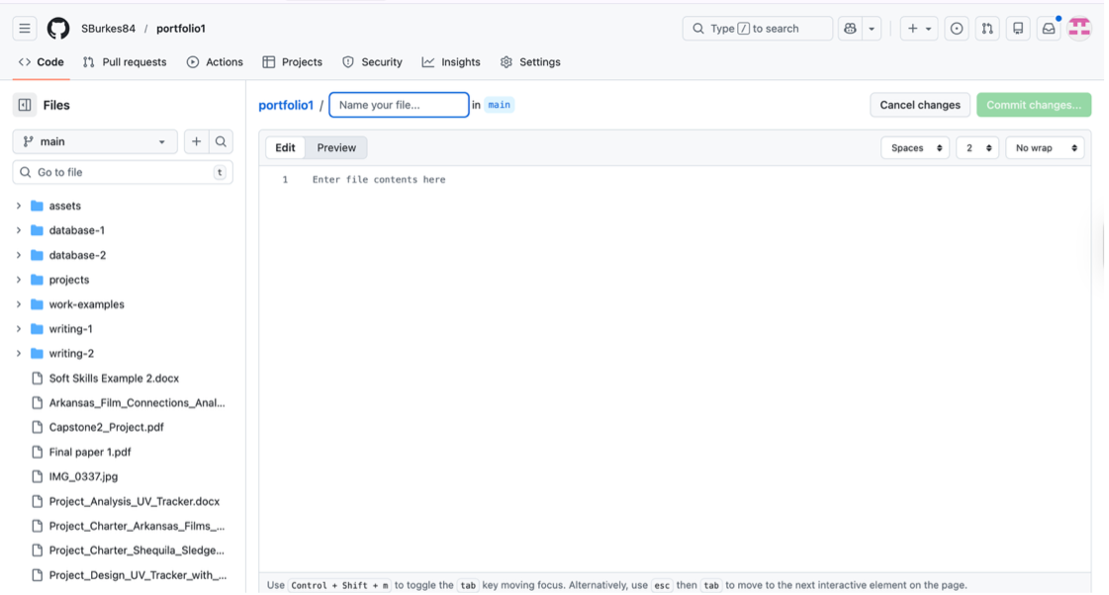Open the Pull requests tab
1109x595 pixels.
pos(124,62)
